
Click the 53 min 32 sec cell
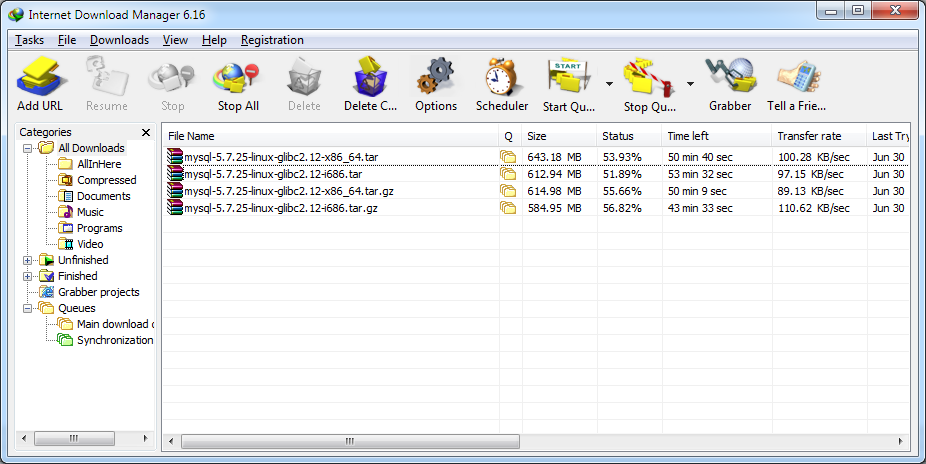pos(700,174)
